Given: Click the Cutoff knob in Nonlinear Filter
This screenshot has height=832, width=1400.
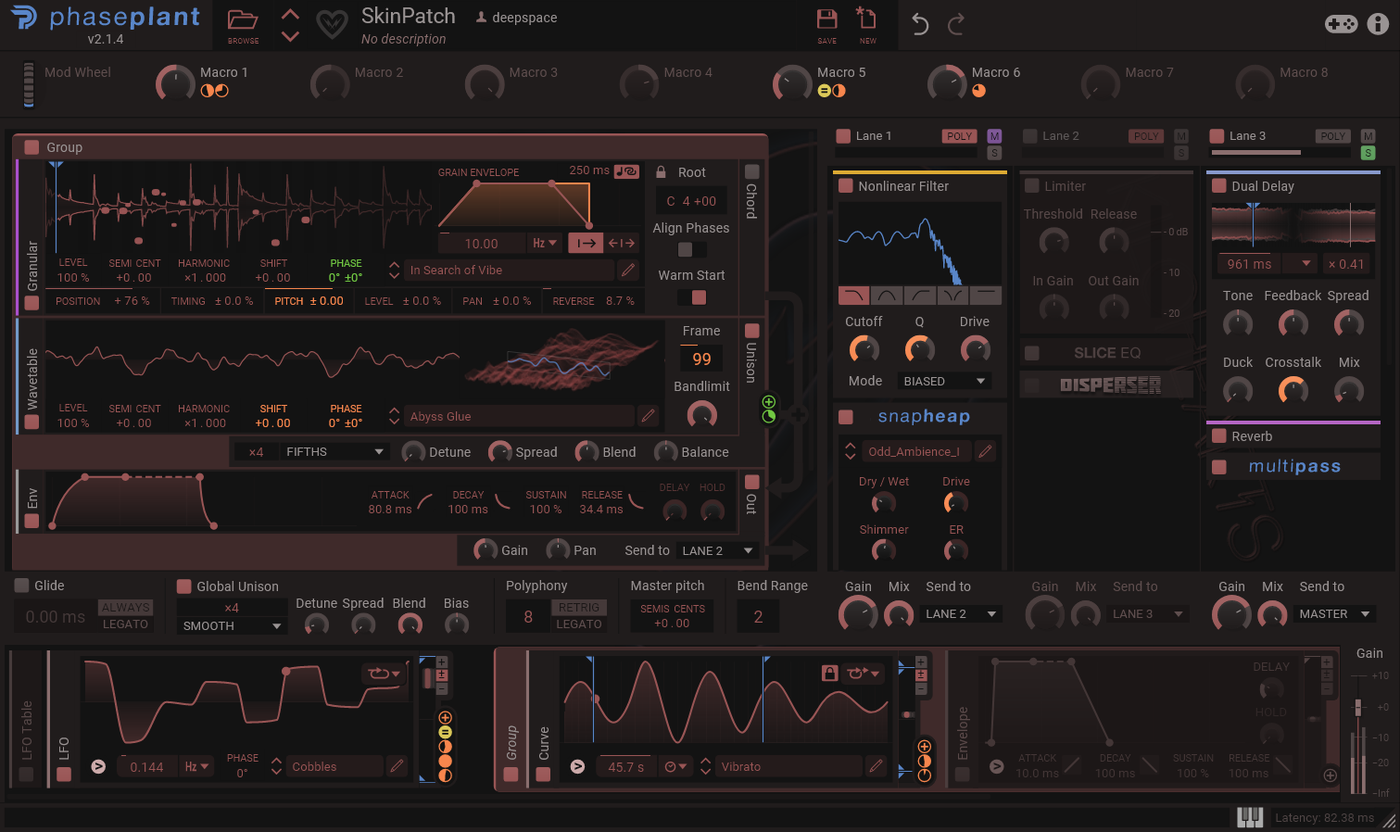Looking at the screenshot, I should pos(863,349).
